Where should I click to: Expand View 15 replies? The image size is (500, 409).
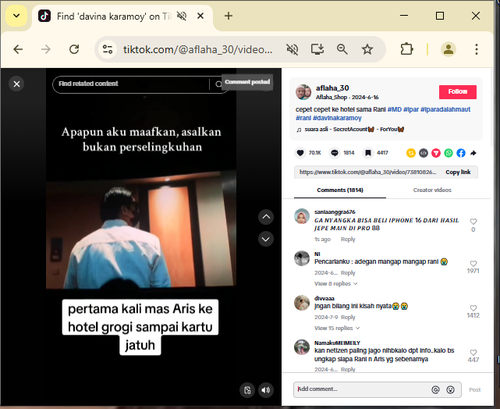coord(337,328)
